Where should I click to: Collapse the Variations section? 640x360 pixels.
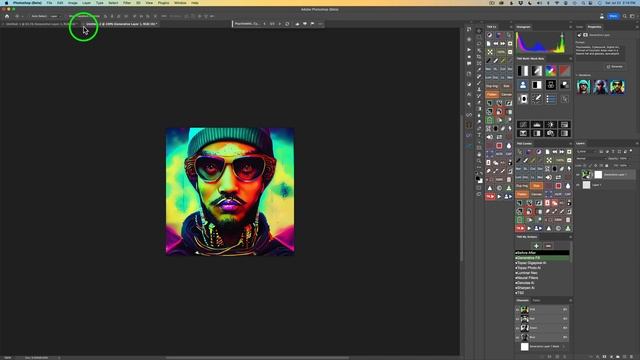click(x=577, y=75)
